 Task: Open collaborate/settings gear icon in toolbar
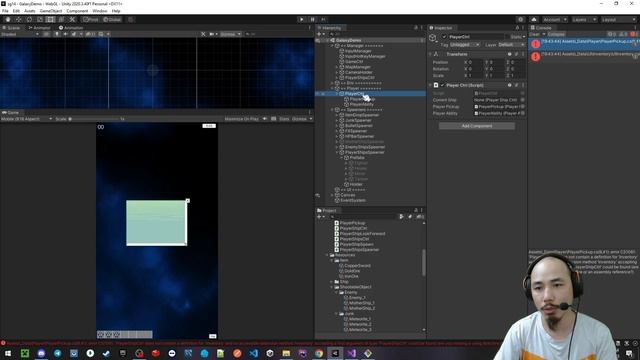pos(520,19)
